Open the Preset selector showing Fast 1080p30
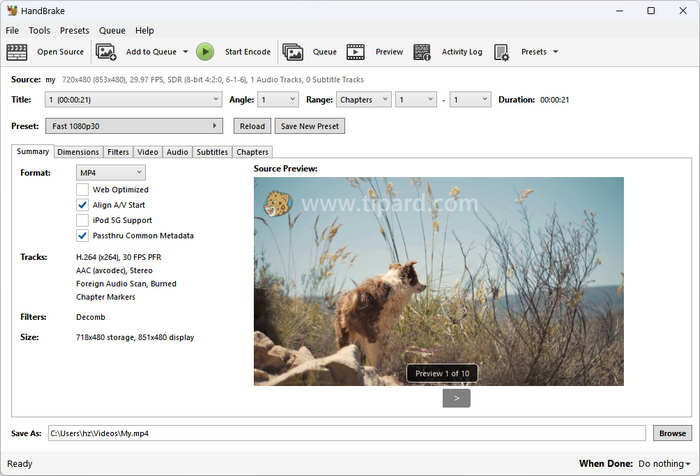700x476 pixels. click(134, 126)
